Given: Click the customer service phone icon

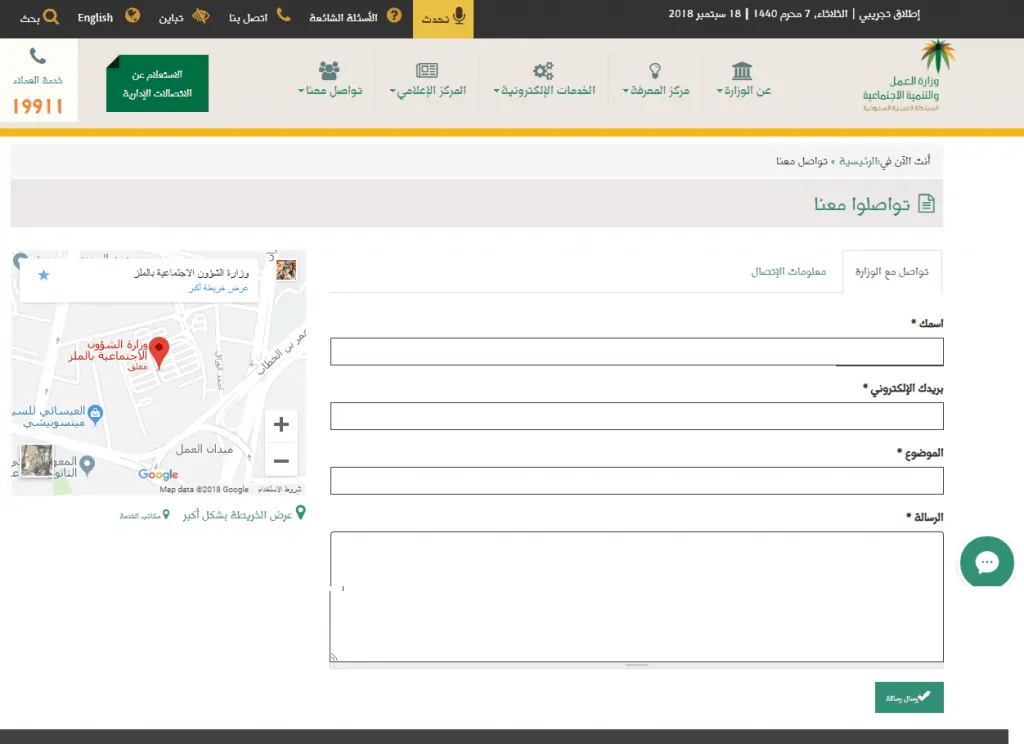Looking at the screenshot, I should (38, 56).
